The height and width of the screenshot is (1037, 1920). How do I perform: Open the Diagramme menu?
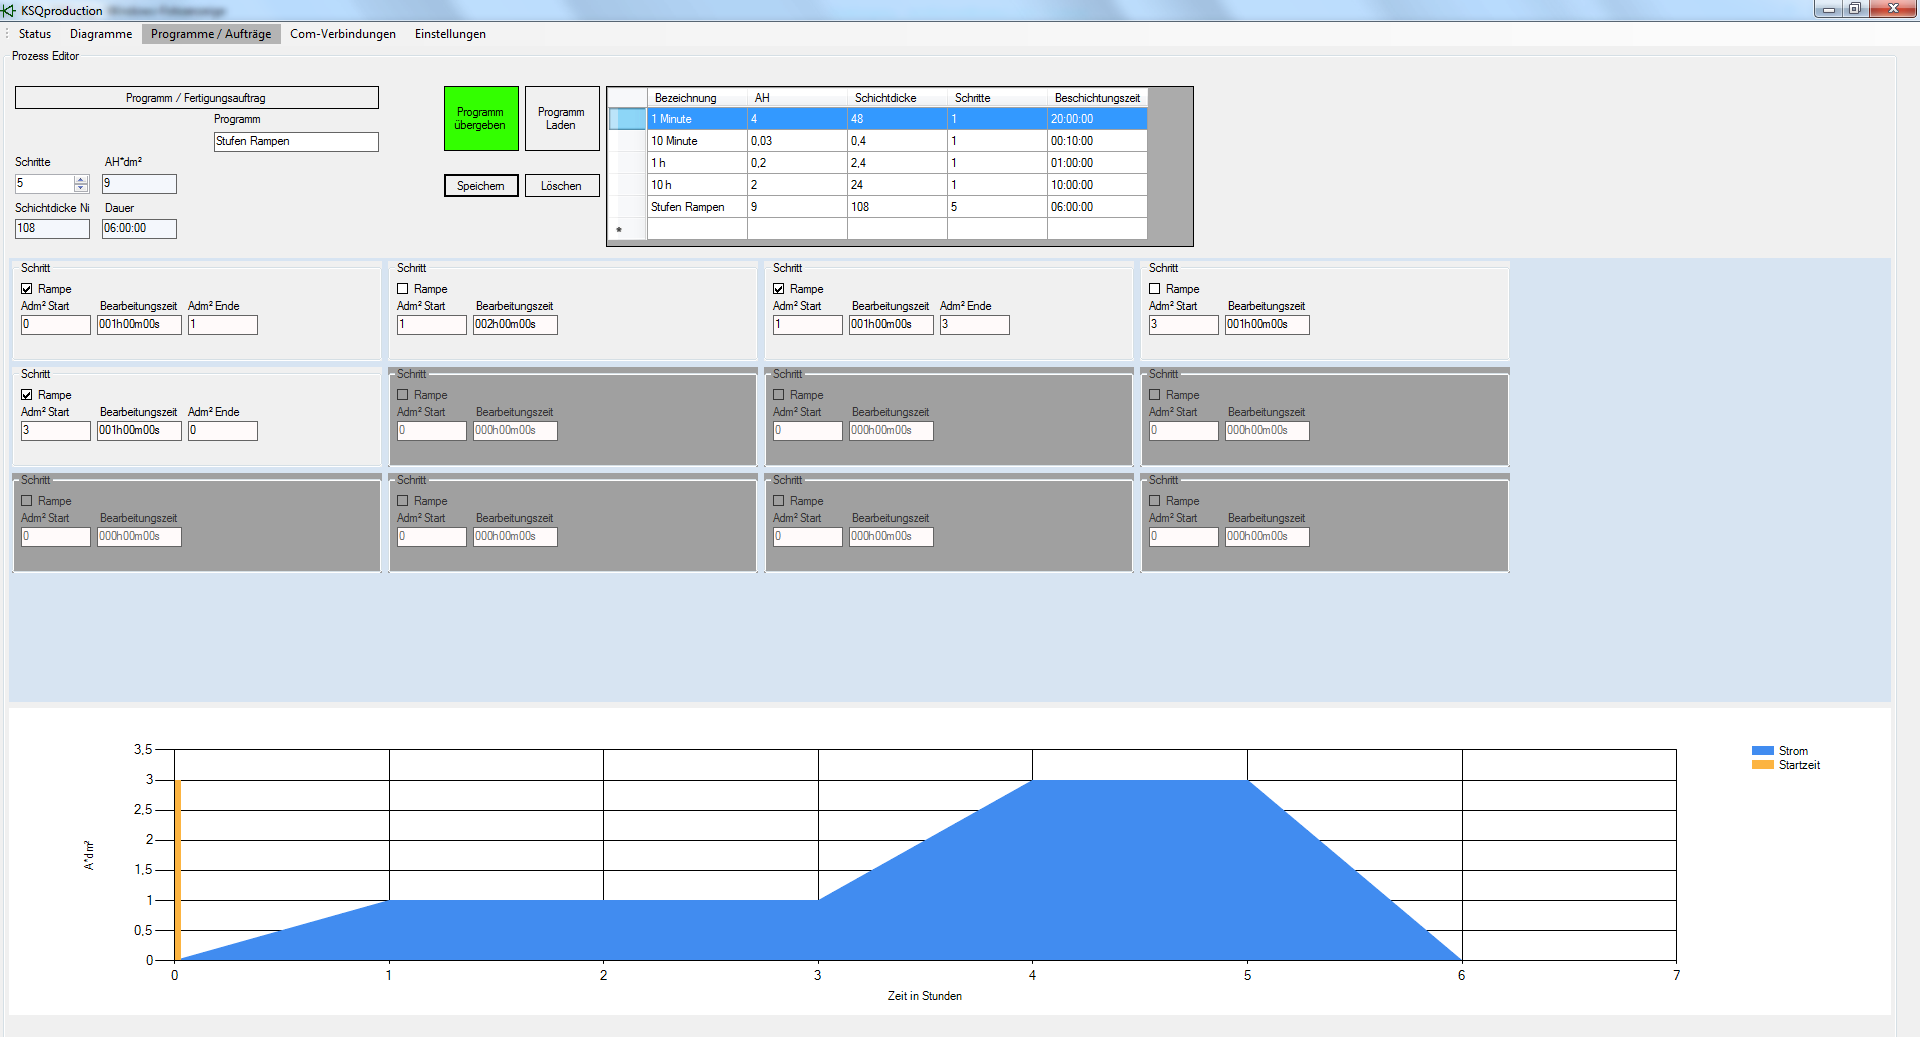point(101,34)
